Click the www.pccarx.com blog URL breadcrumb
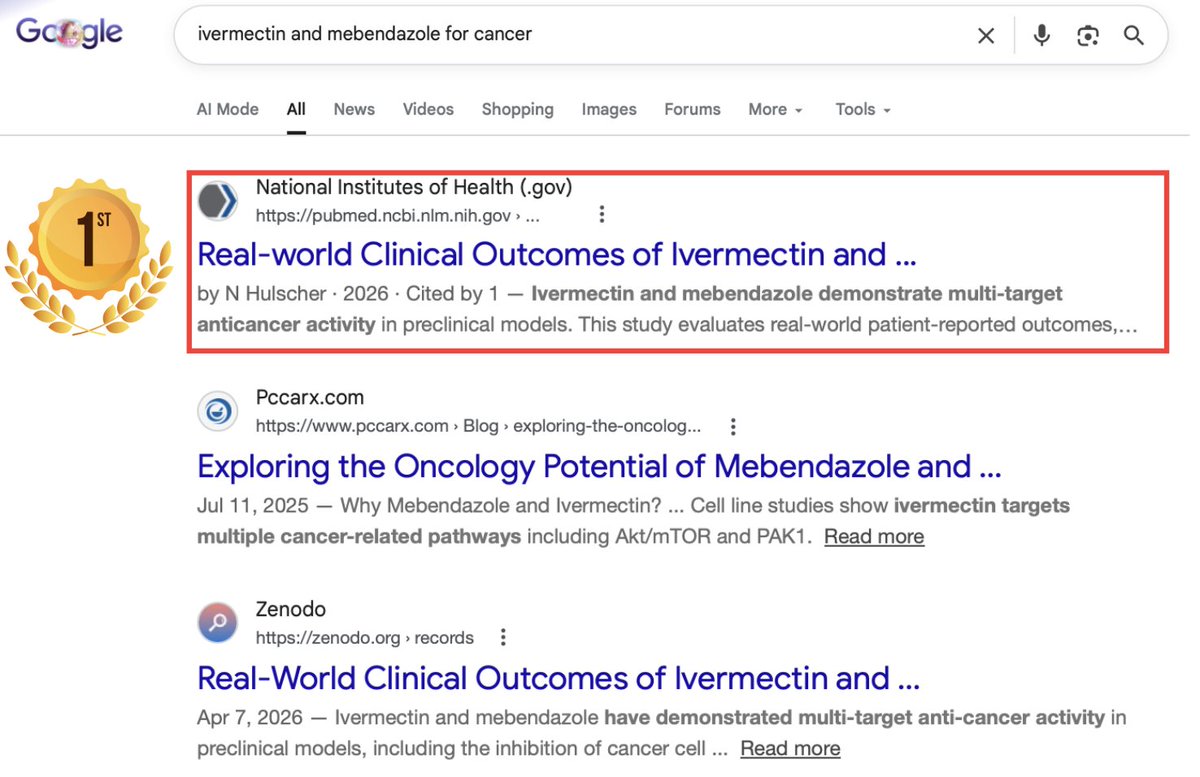 pos(478,427)
